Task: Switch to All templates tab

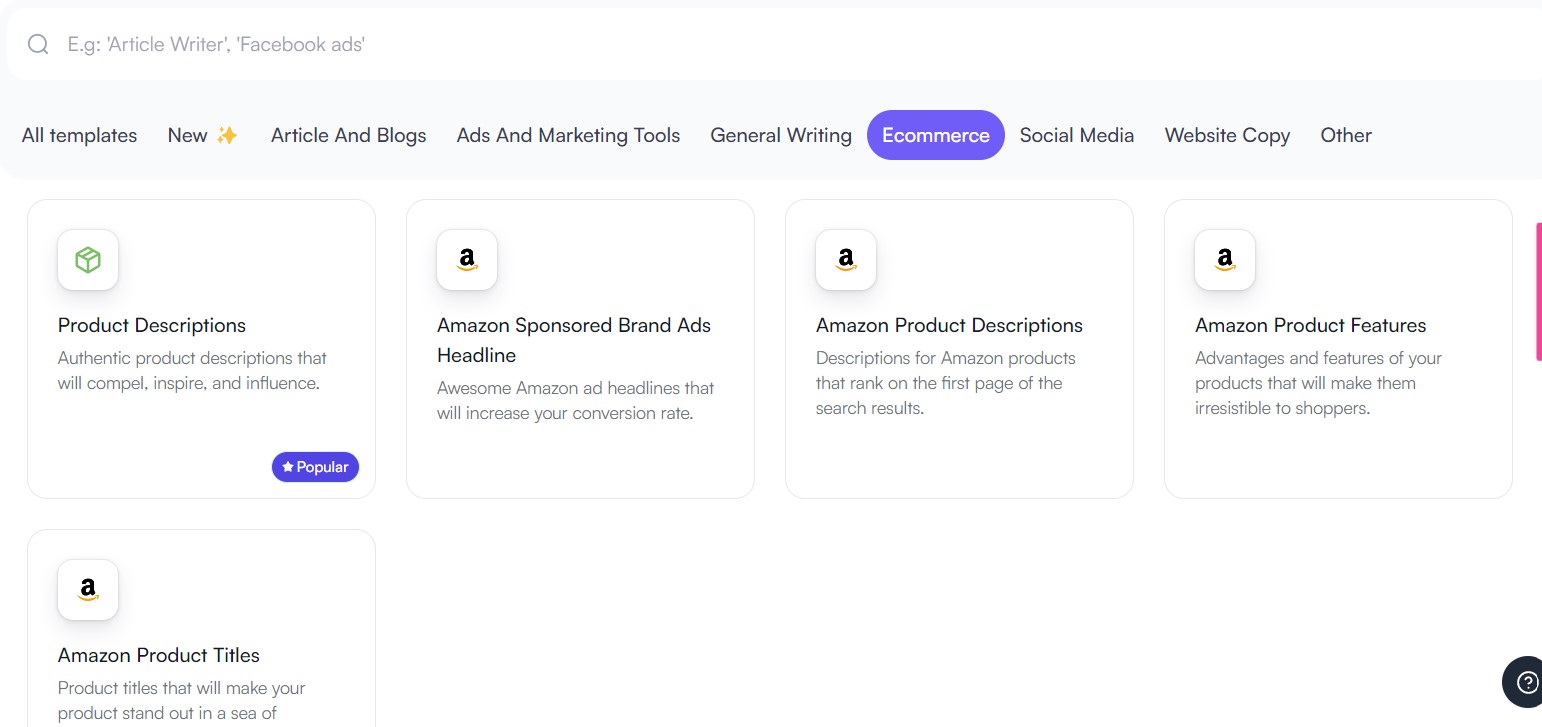Action: (x=79, y=135)
